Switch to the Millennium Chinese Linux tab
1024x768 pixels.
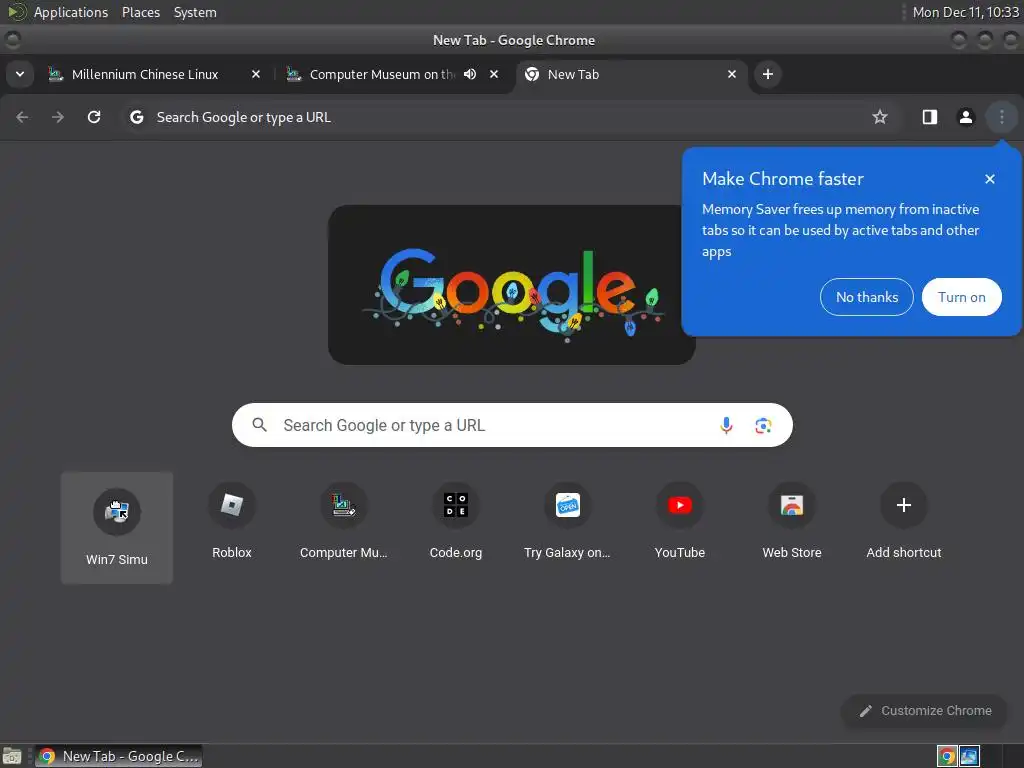pos(145,74)
